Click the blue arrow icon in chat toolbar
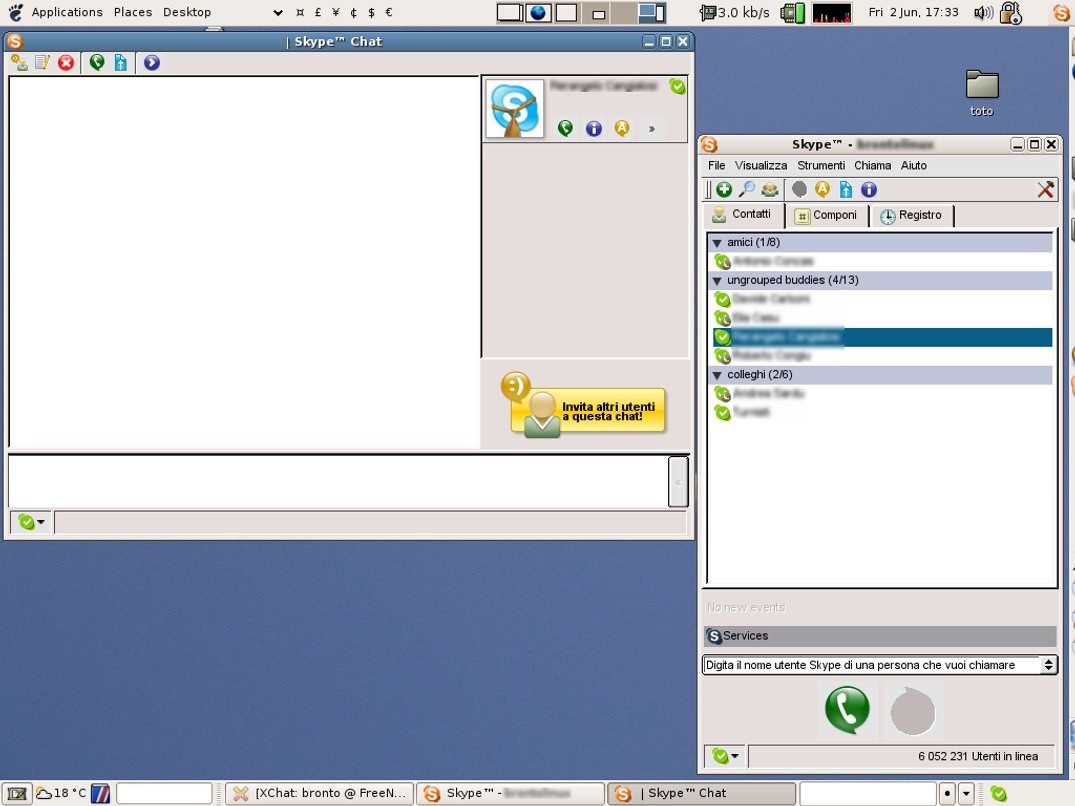The image size is (1075, 806). point(152,63)
